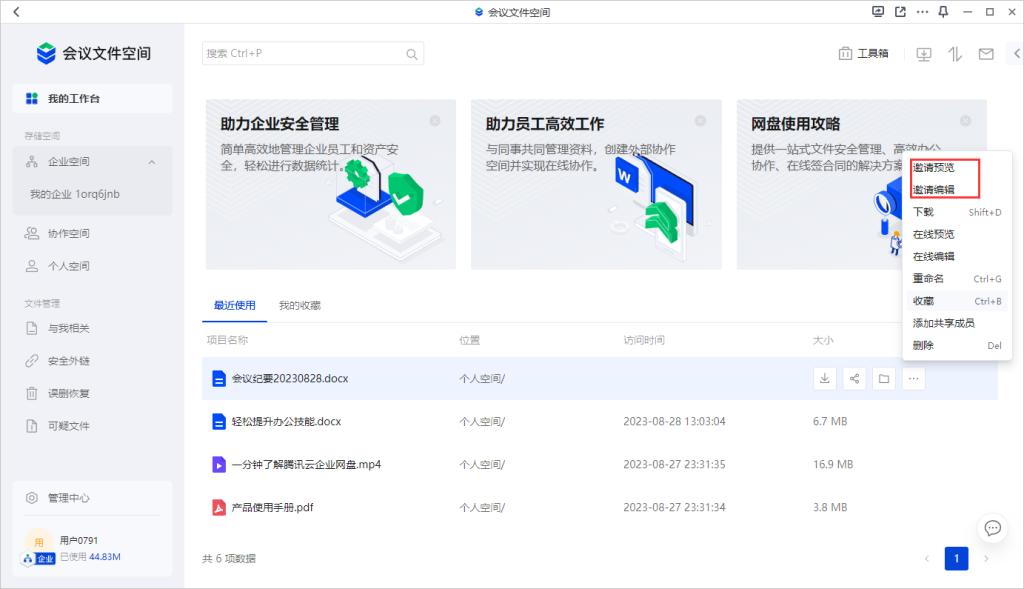Click the sort arrows icon near 工具箱
This screenshot has height=589, width=1024.
point(954,53)
